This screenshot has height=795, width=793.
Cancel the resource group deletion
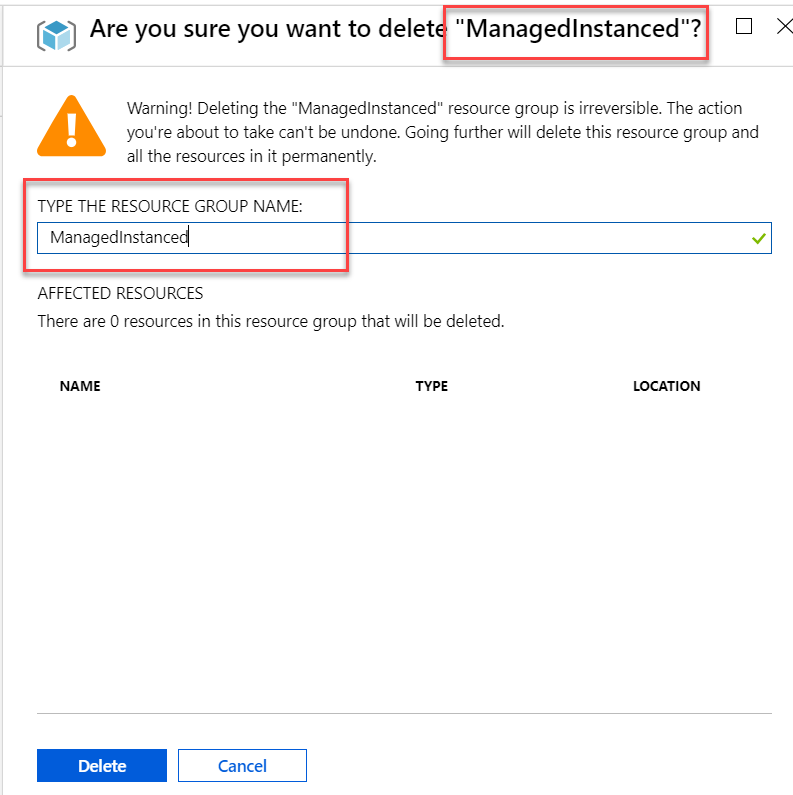click(x=242, y=766)
